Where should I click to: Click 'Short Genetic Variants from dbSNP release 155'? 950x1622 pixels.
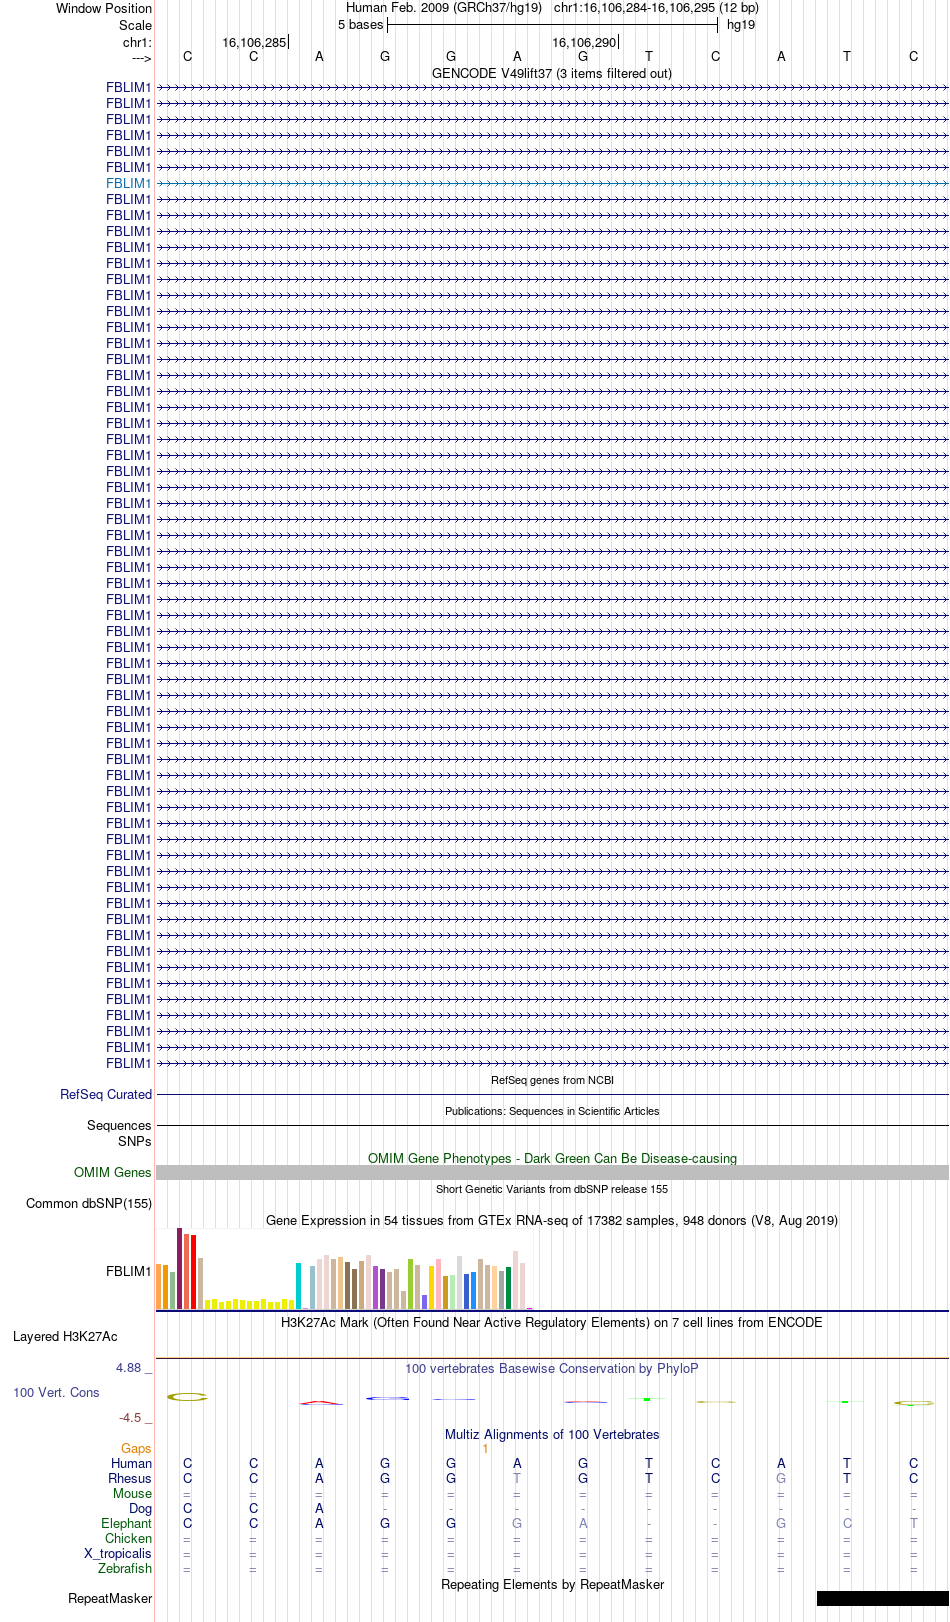click(x=552, y=1189)
